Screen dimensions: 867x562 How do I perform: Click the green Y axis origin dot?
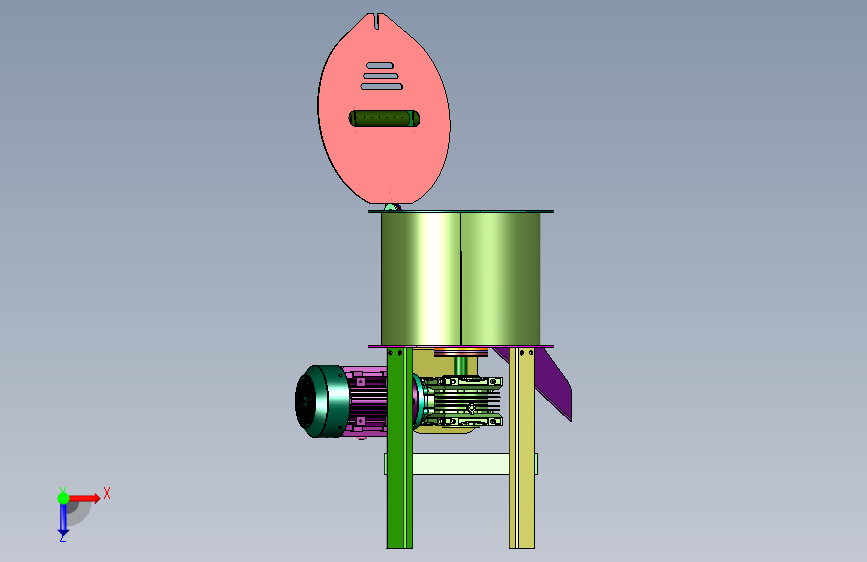(x=63, y=498)
